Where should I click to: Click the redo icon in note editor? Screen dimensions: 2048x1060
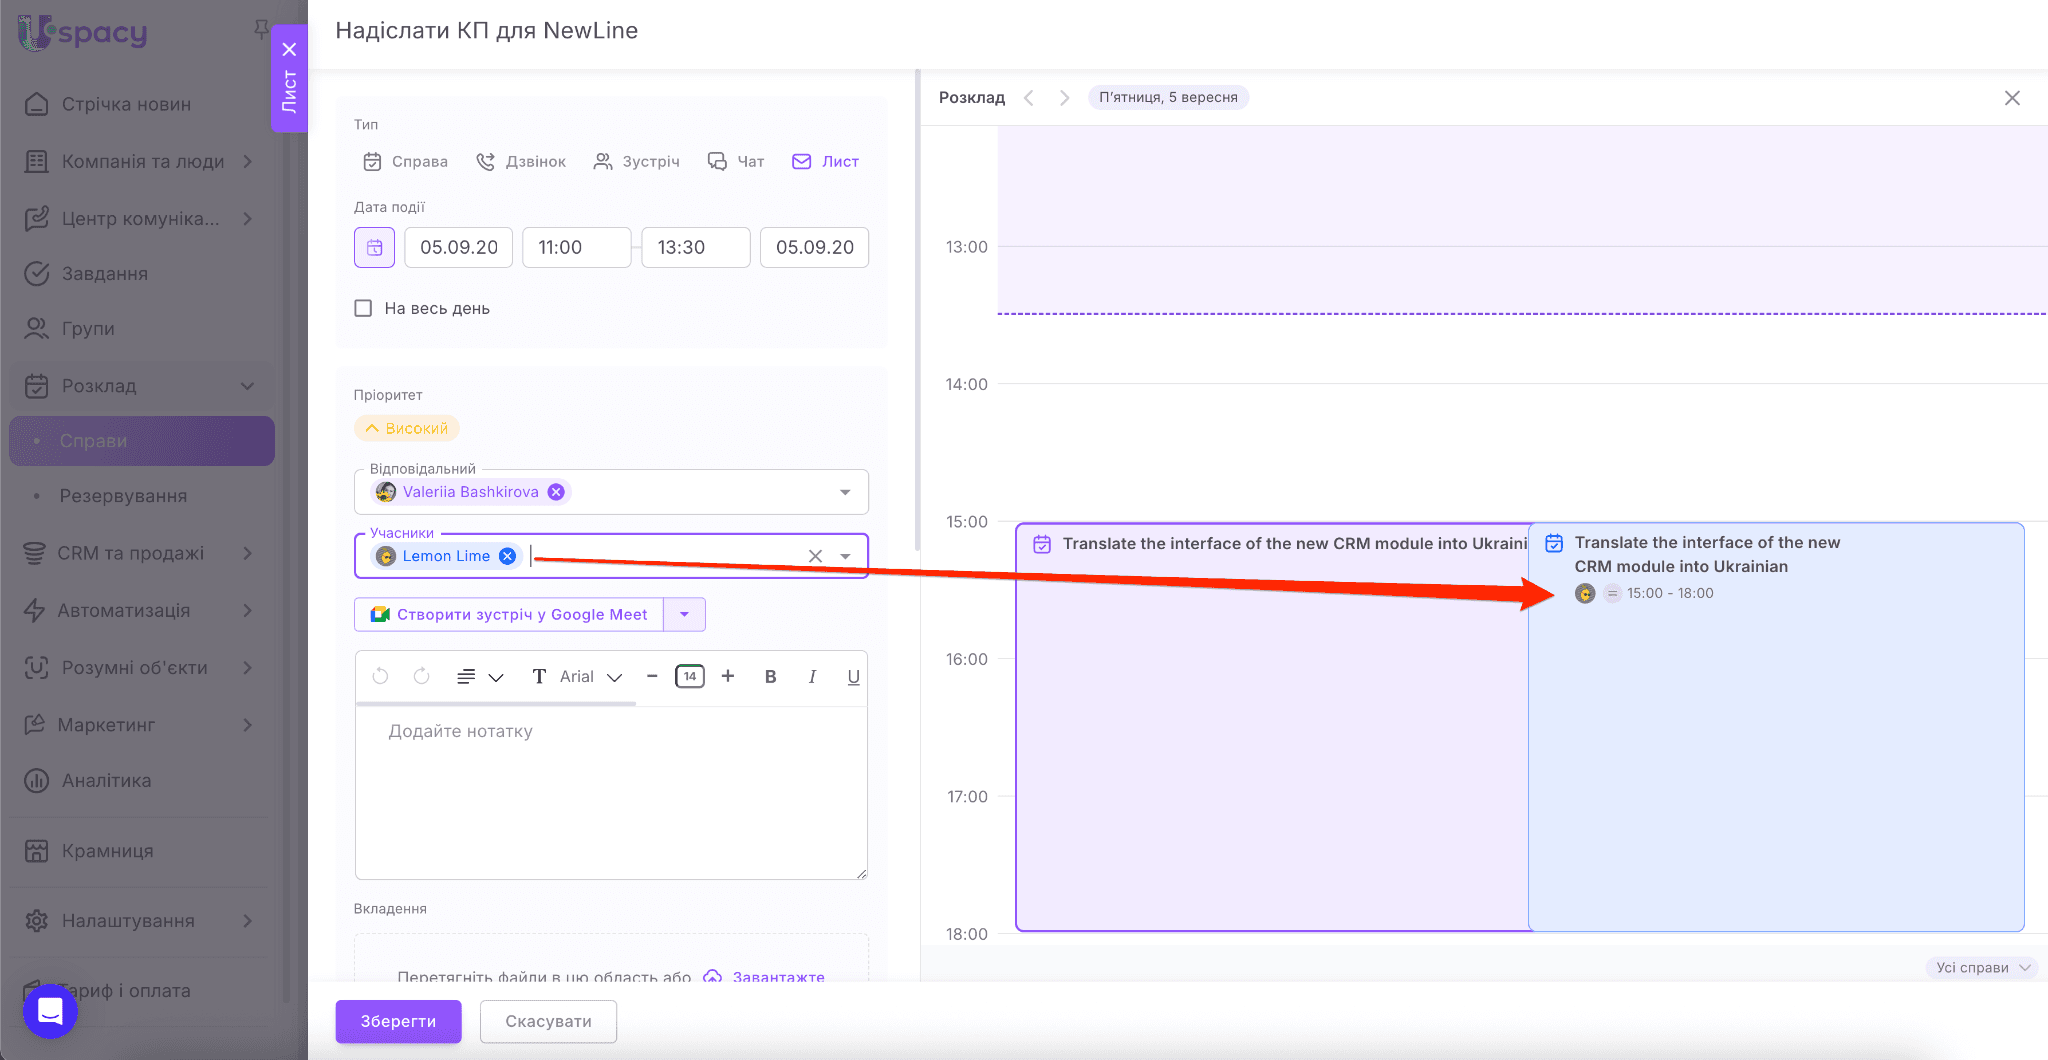point(421,676)
